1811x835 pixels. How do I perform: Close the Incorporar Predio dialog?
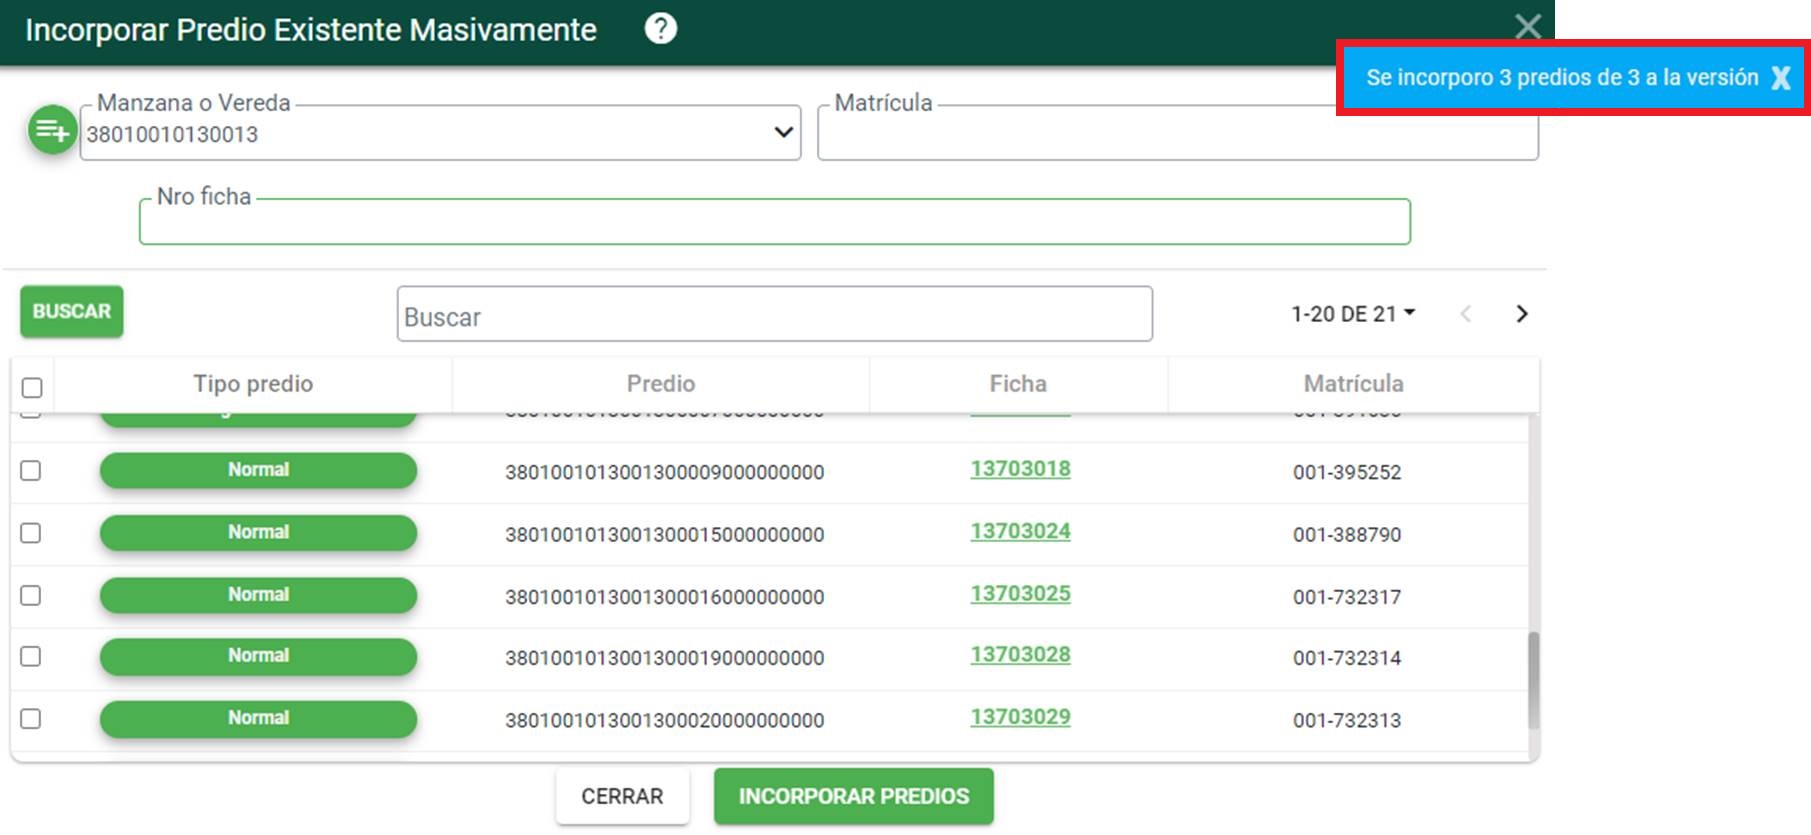click(1527, 26)
